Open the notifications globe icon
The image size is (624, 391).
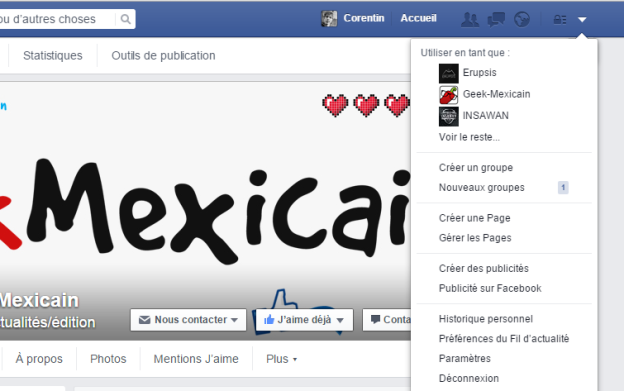pyautogui.click(x=522, y=19)
